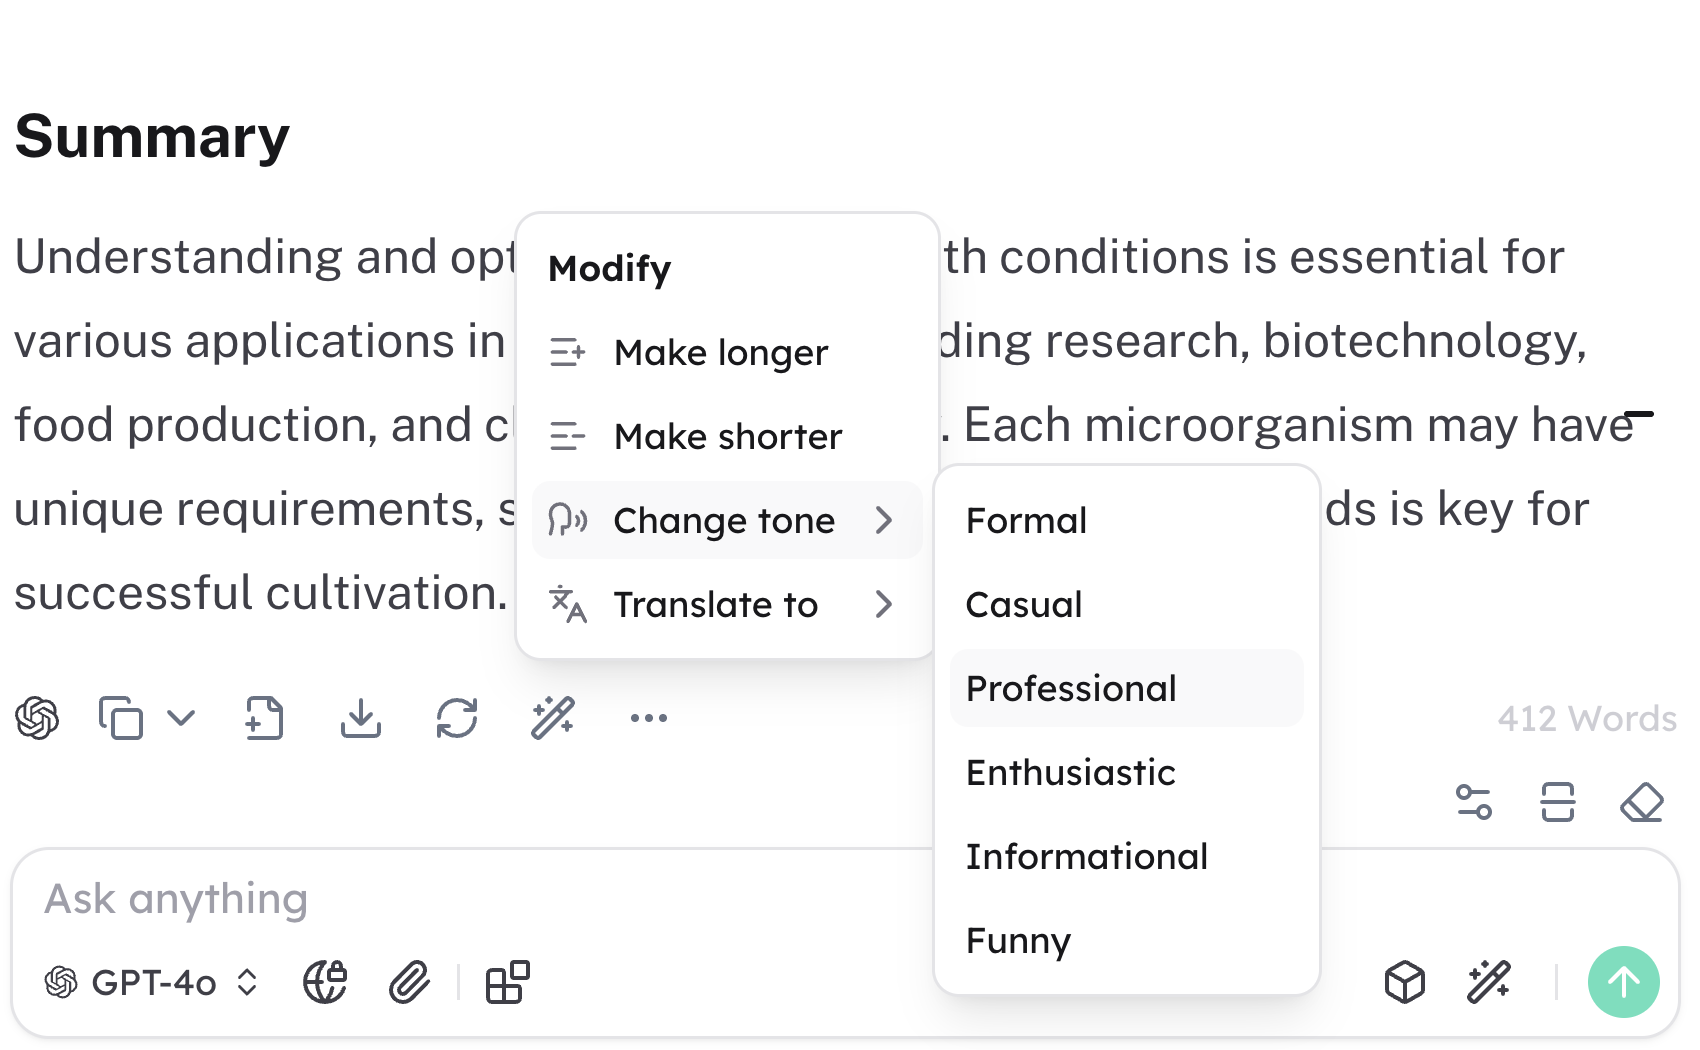Open the settings sliders icon
Screen dimensions: 1700x1050
click(1474, 802)
